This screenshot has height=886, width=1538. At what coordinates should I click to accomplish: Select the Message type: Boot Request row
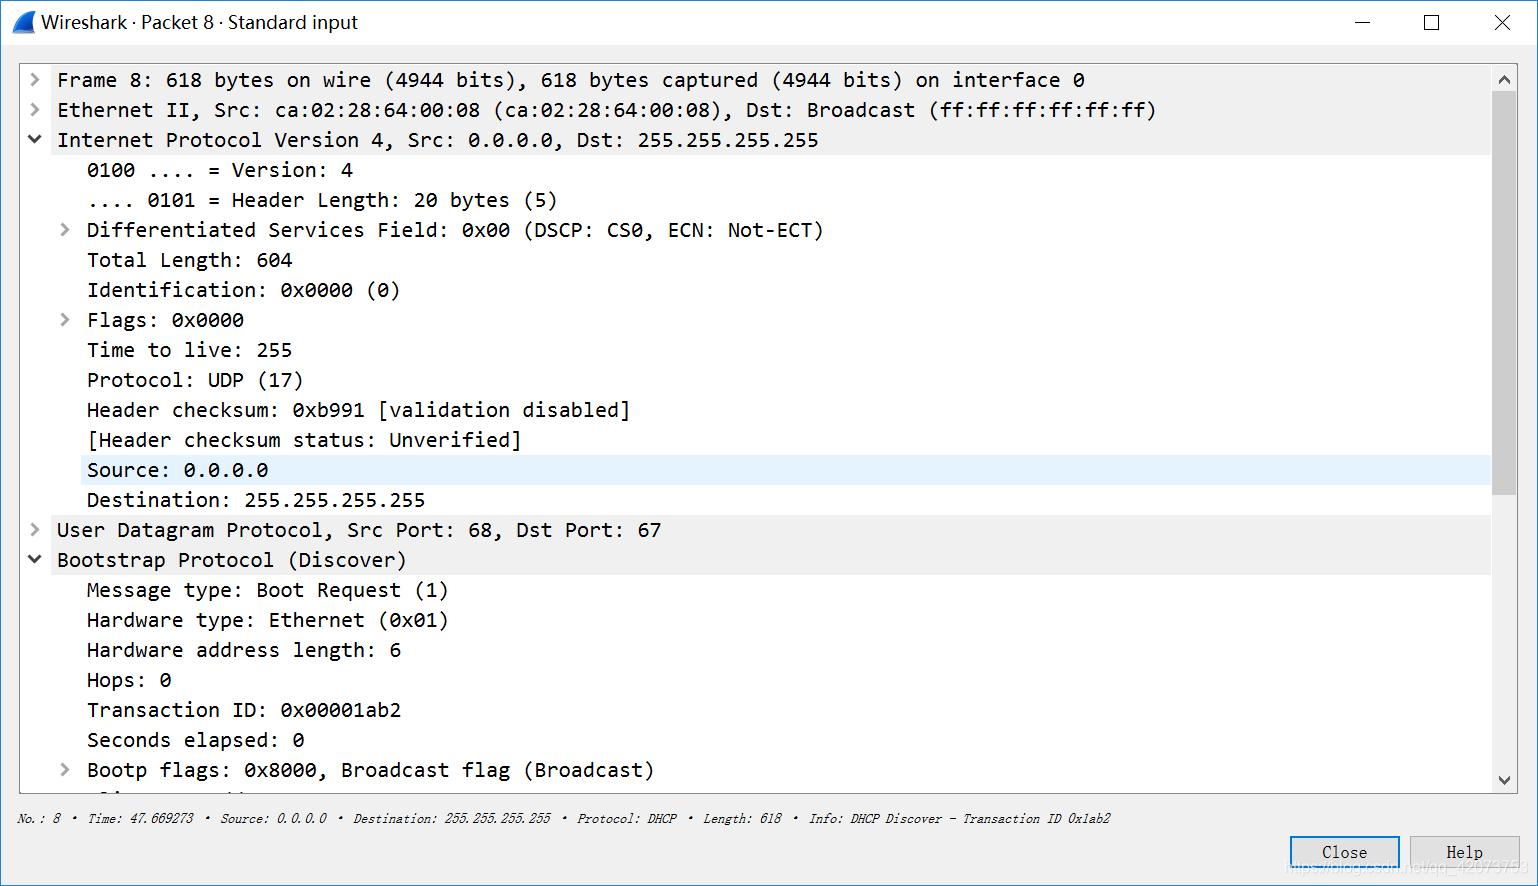tap(785, 590)
